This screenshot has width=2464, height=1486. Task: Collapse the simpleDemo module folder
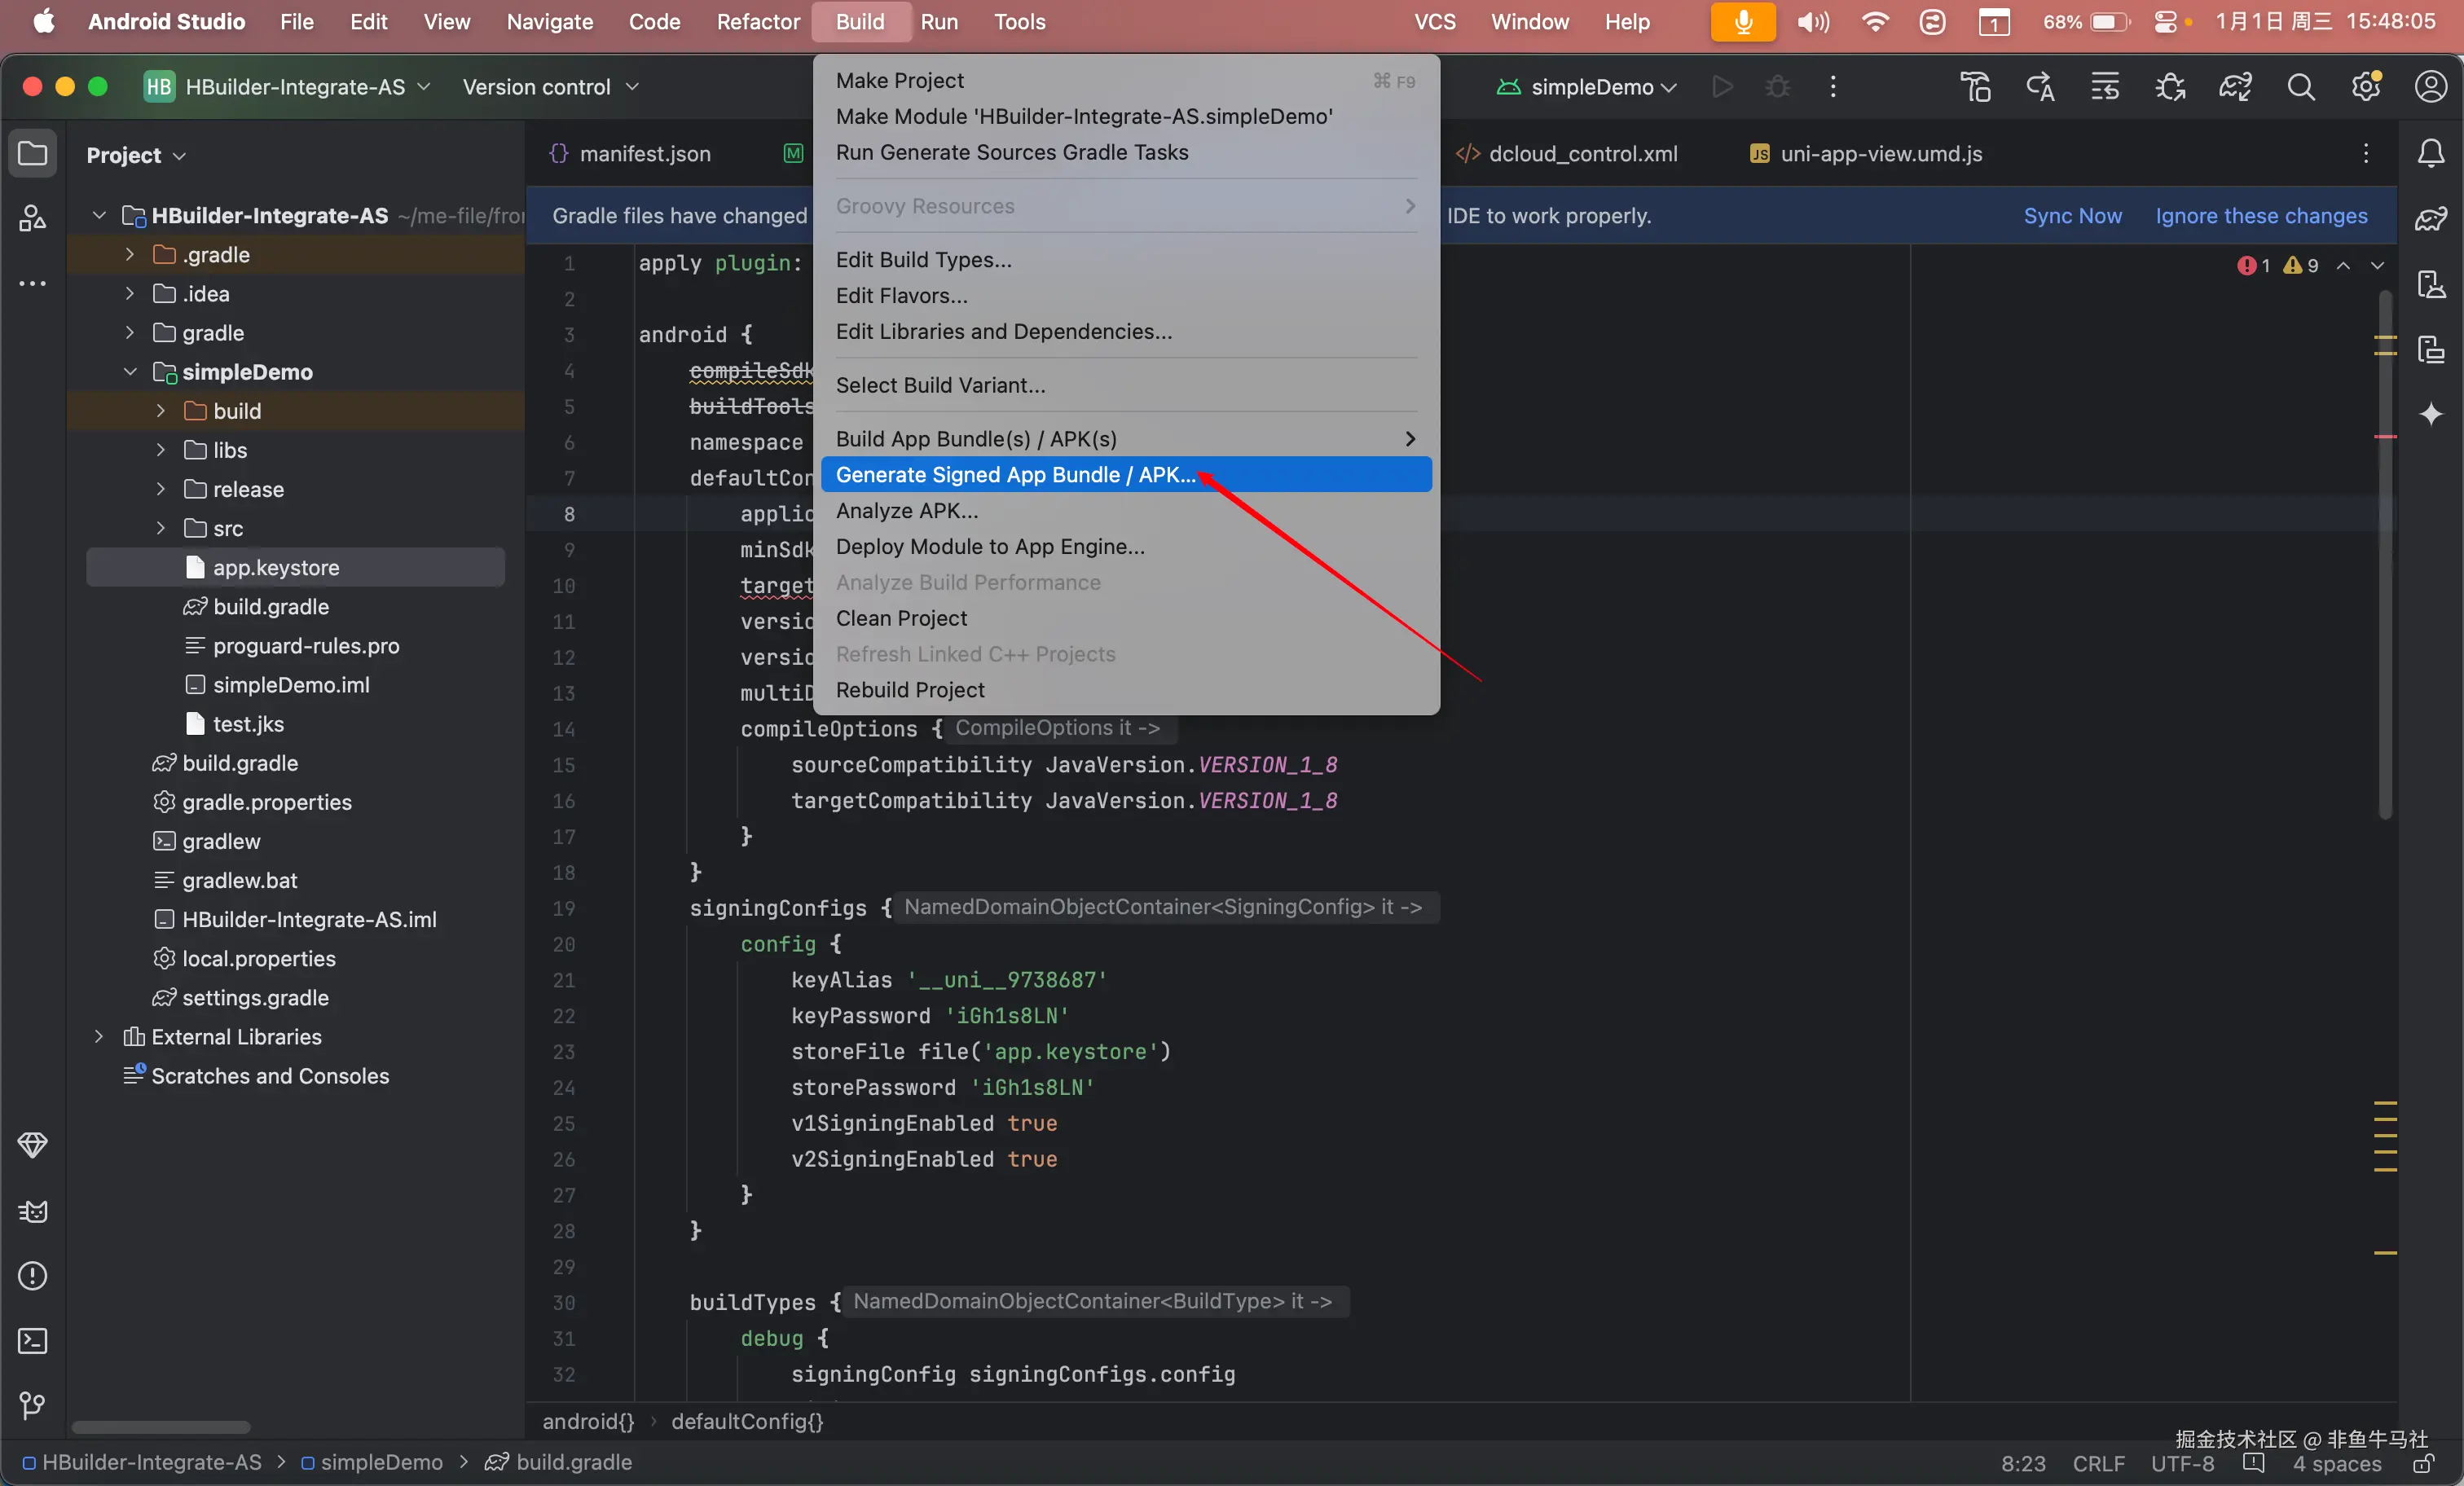pos(130,372)
